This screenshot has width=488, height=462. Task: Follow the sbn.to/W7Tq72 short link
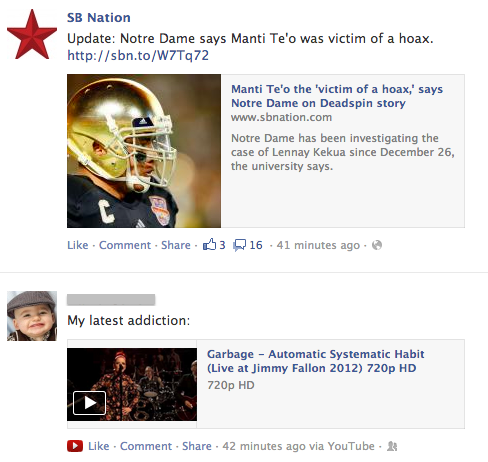(x=138, y=55)
